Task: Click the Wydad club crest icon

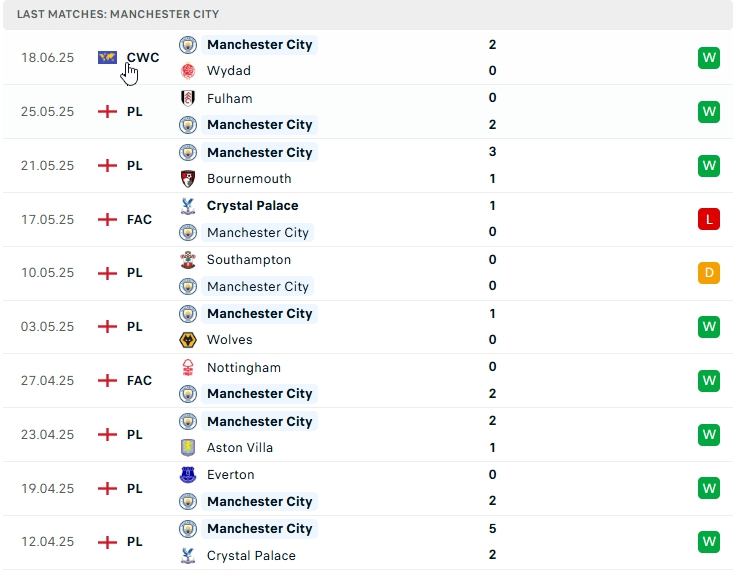Action: click(188, 71)
